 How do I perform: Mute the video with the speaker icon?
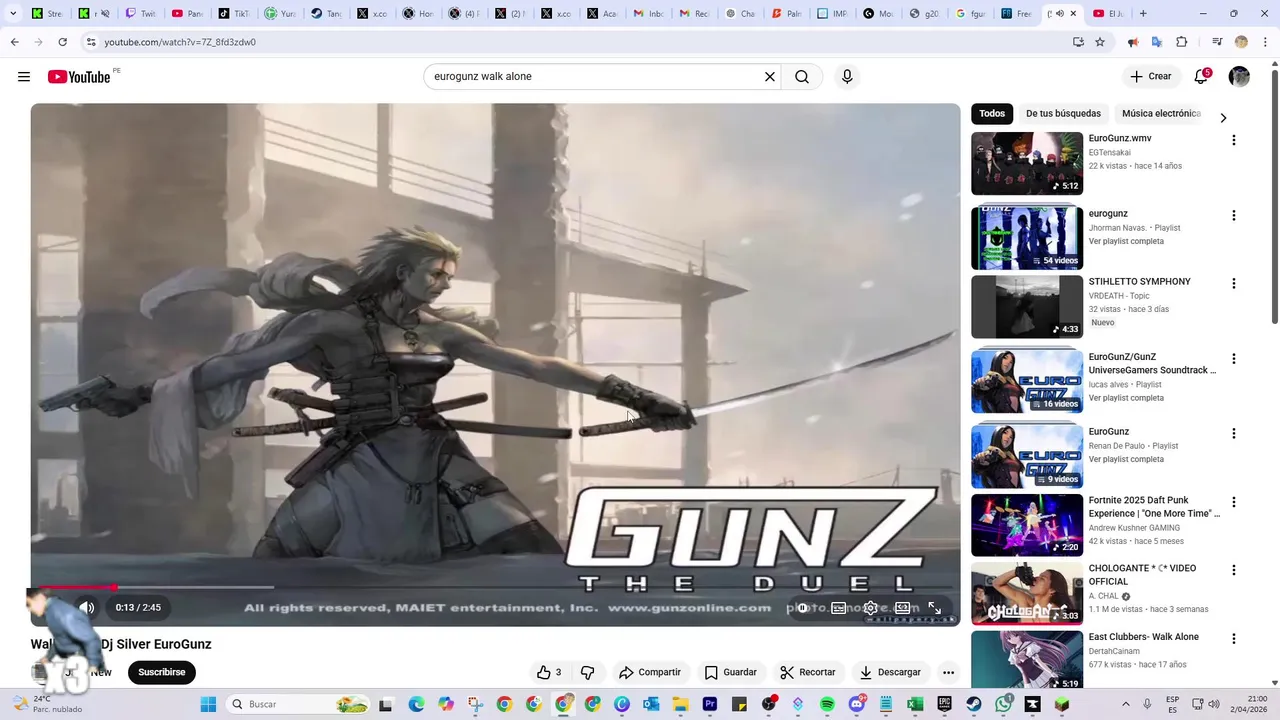click(x=87, y=607)
